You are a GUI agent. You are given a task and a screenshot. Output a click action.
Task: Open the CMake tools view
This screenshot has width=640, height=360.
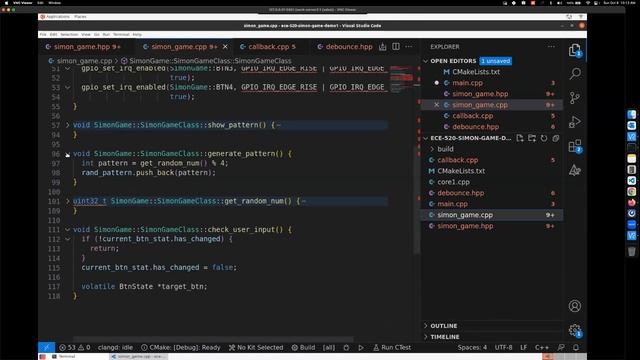coord(575,170)
